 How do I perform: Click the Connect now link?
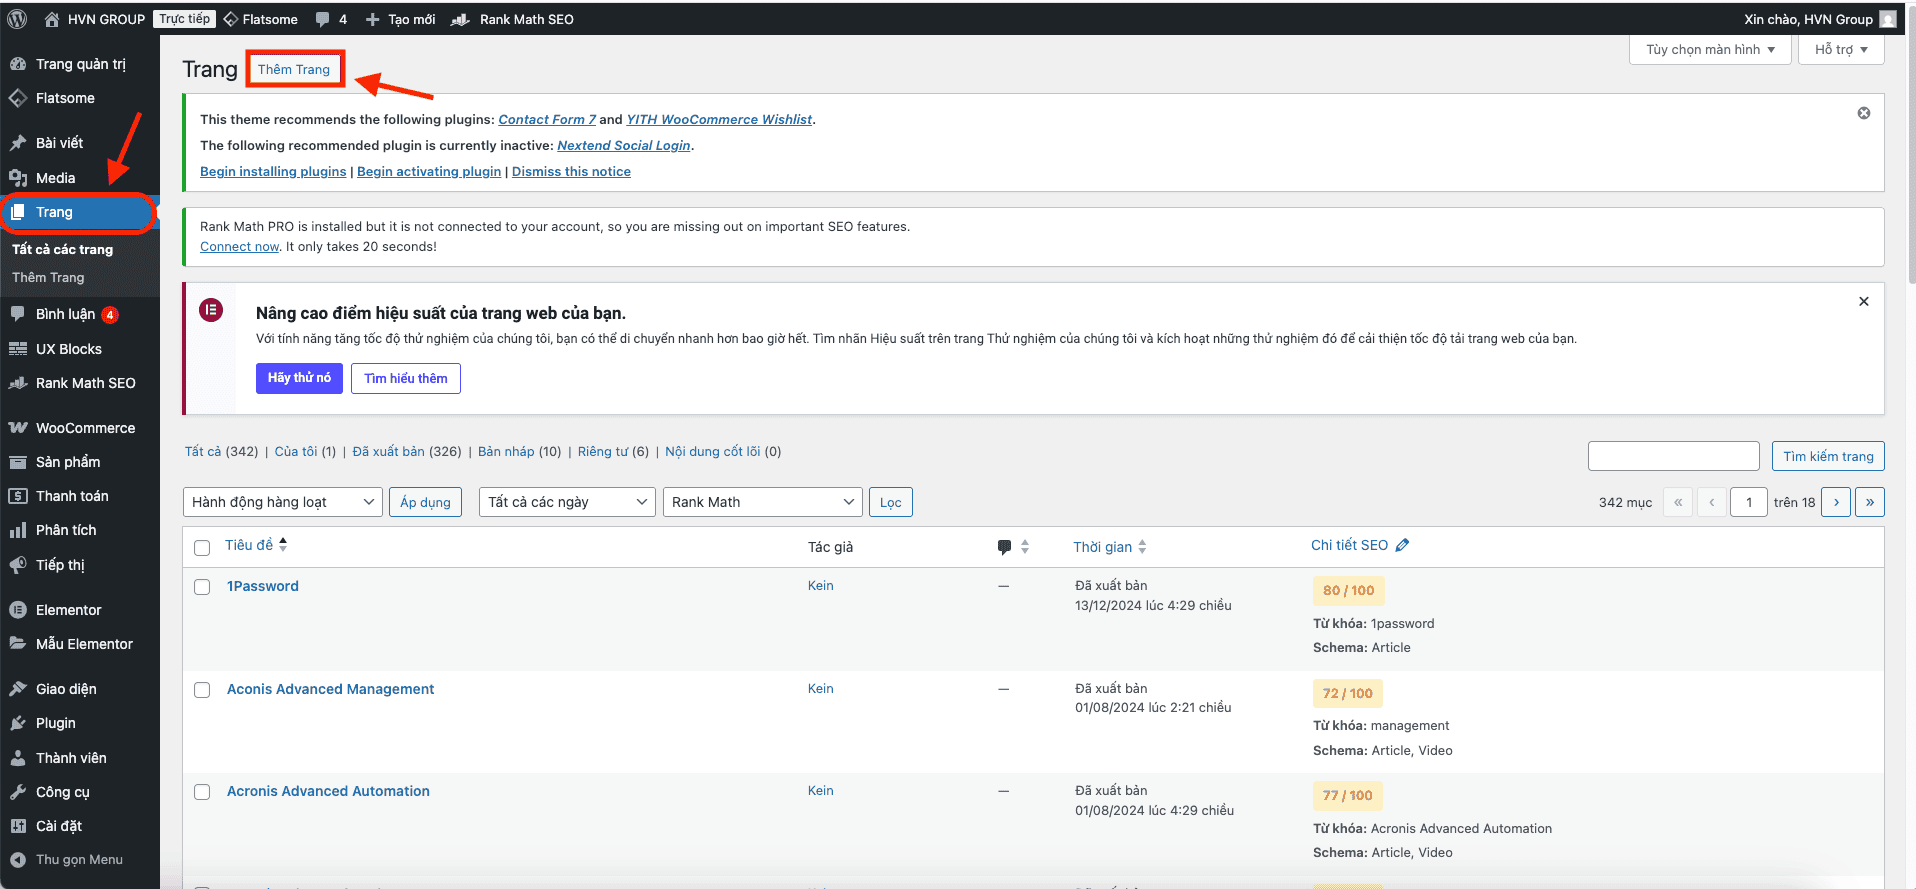[239, 247]
